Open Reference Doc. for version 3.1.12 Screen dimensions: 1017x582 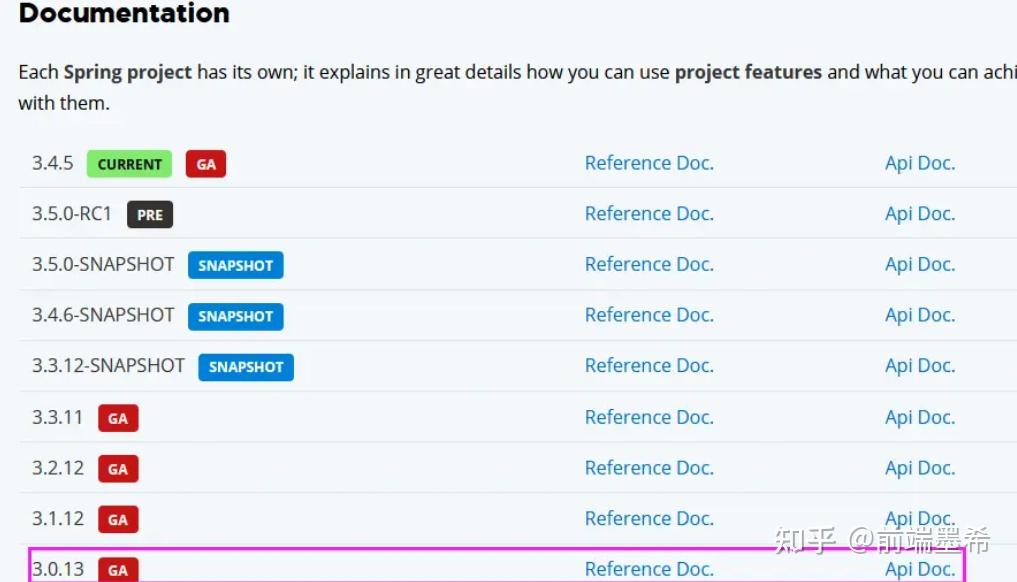coord(649,518)
